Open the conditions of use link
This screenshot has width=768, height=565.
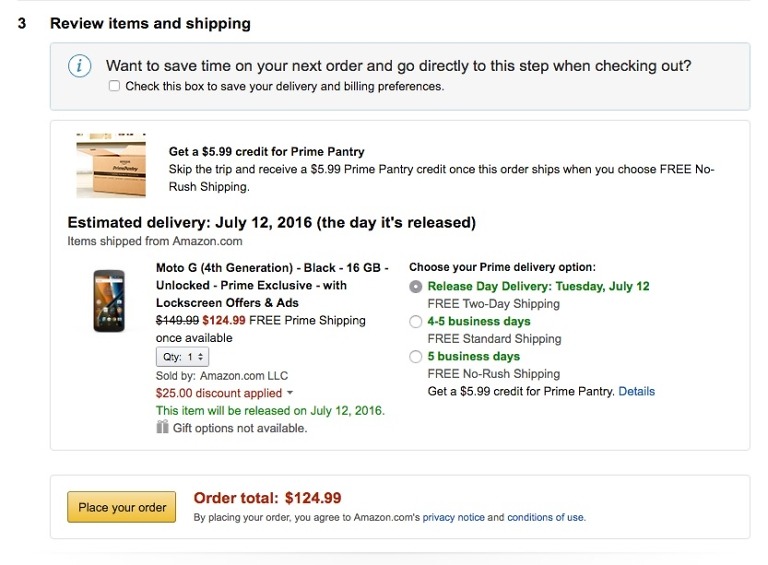pyautogui.click(x=545, y=518)
